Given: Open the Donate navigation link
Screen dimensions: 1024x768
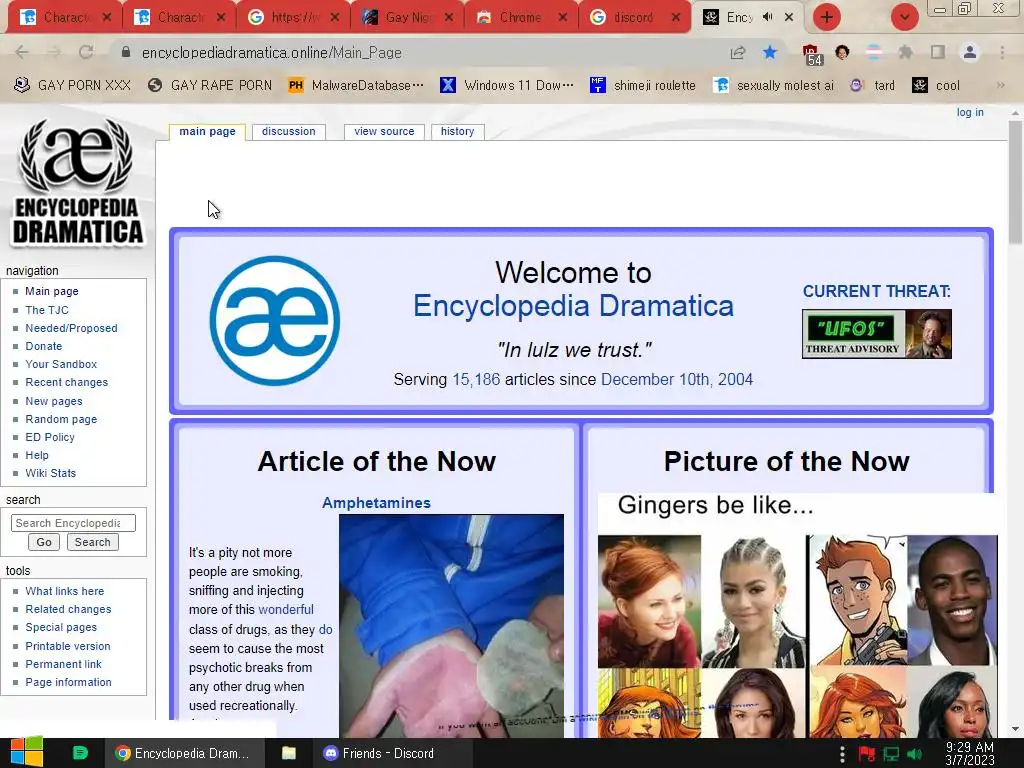Looking at the screenshot, I should click(44, 346).
